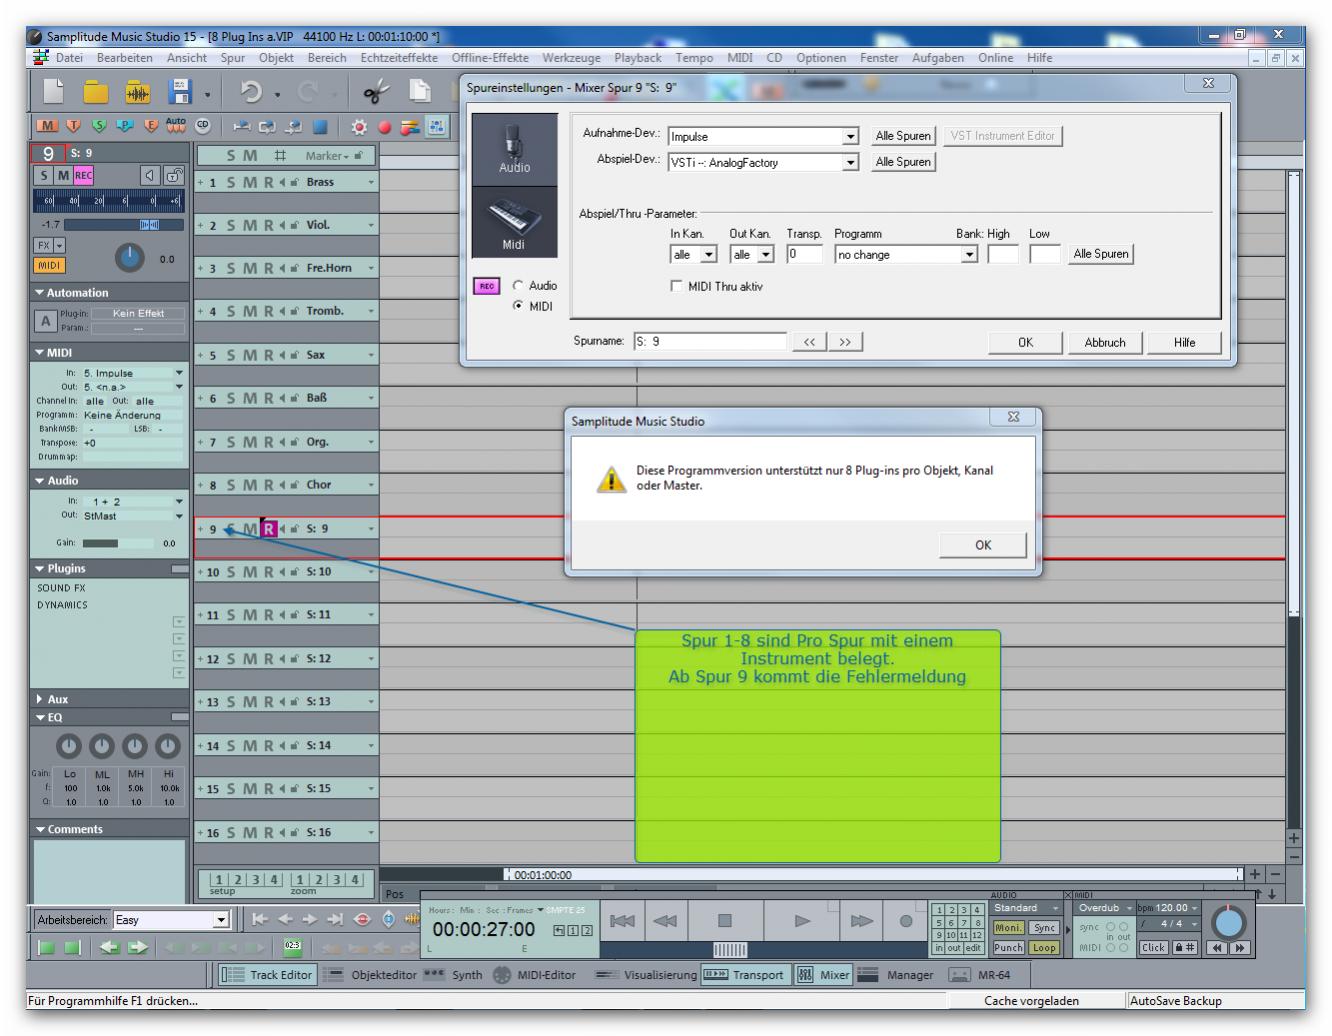Click the undo arrow icon
This screenshot has width=1332, height=1036.
click(x=250, y=93)
